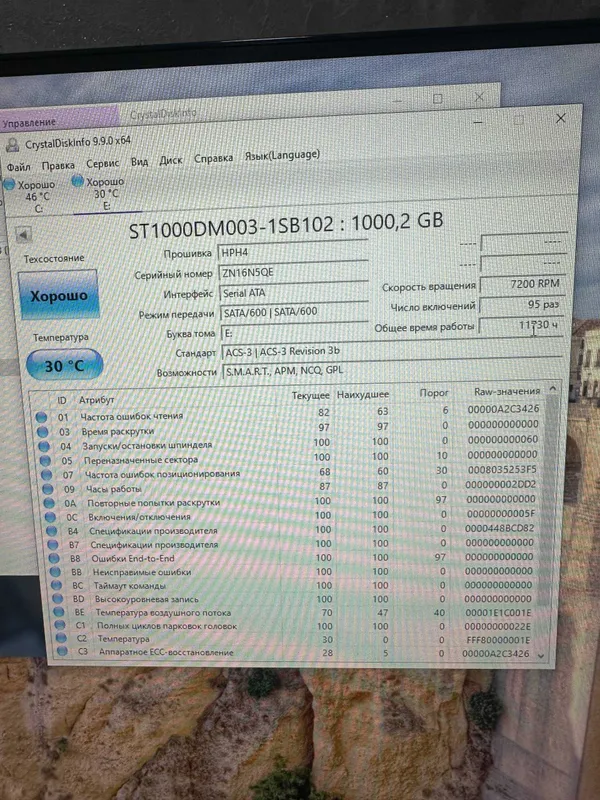Click the Прошивка field HPH4
The height and width of the screenshot is (800, 600).
293,252
